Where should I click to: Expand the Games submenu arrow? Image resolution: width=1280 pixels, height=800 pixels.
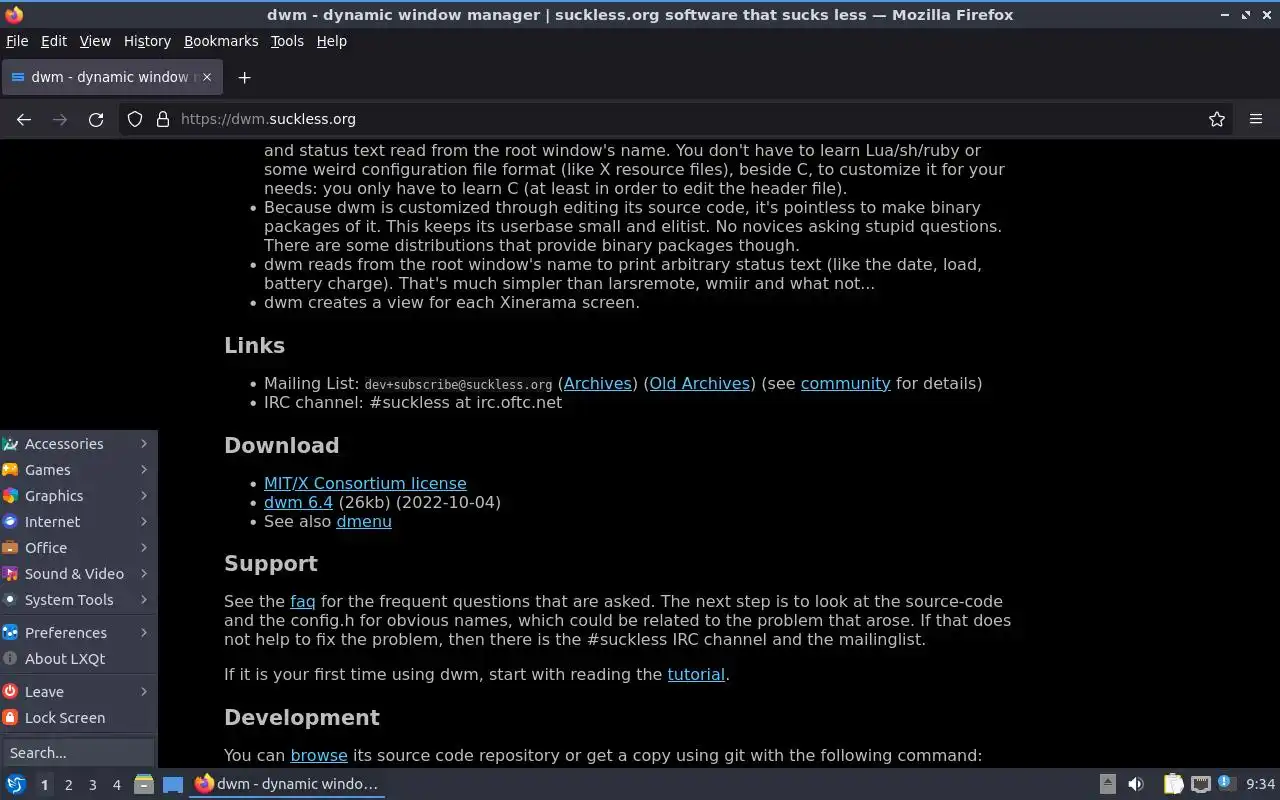point(144,470)
